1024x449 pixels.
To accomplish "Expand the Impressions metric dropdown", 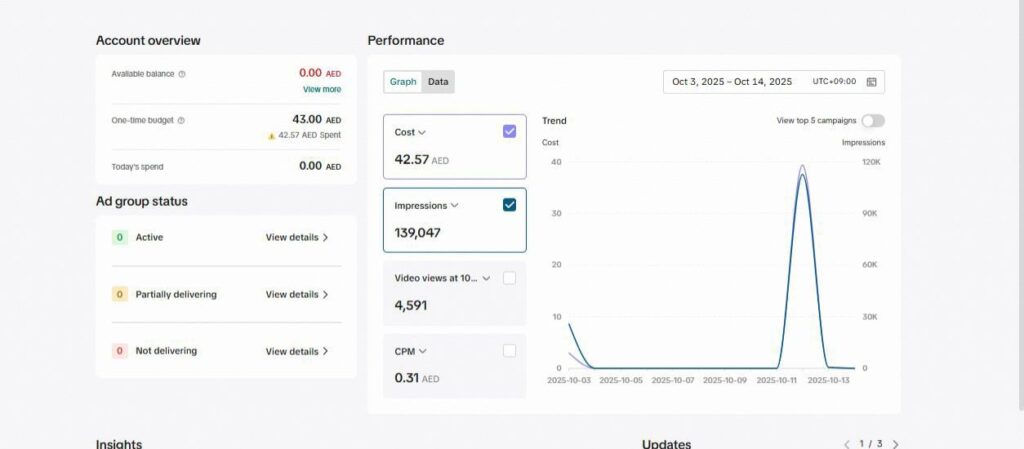I will click(x=455, y=206).
